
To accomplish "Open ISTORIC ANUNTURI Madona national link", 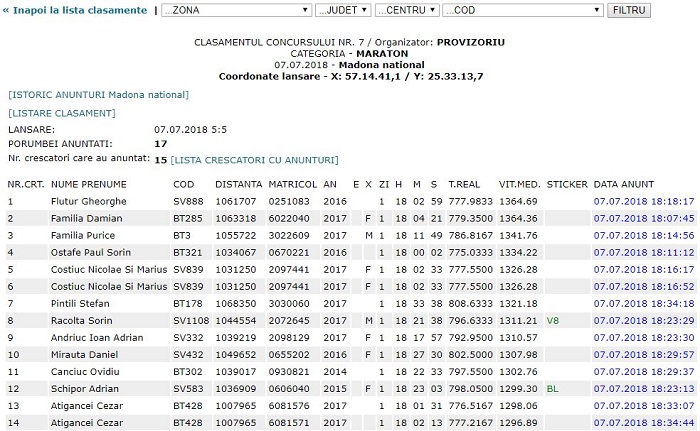I will (98, 95).
